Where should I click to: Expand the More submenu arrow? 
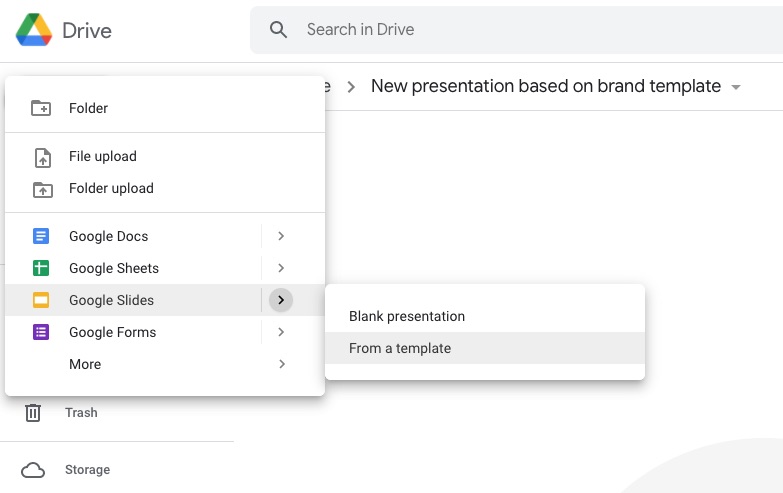click(x=282, y=364)
